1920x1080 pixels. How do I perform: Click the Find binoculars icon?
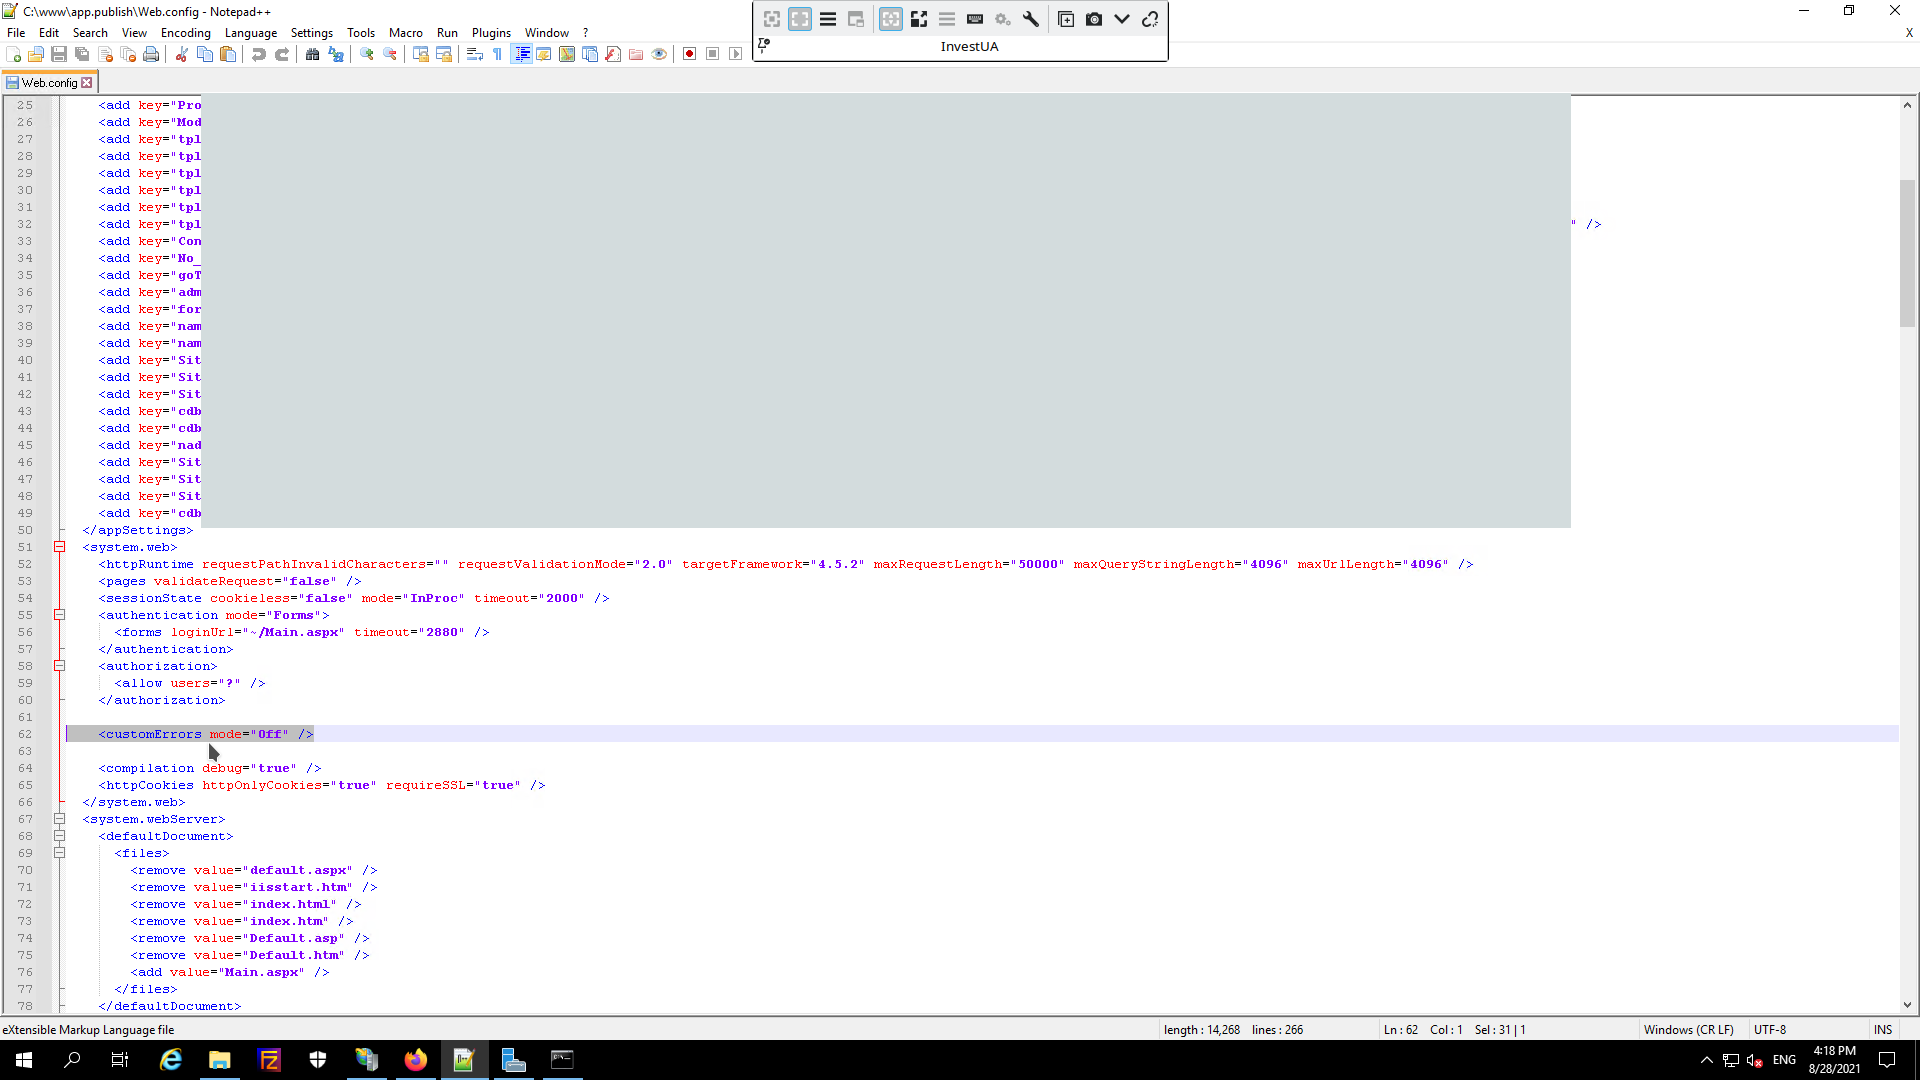pos(313,54)
